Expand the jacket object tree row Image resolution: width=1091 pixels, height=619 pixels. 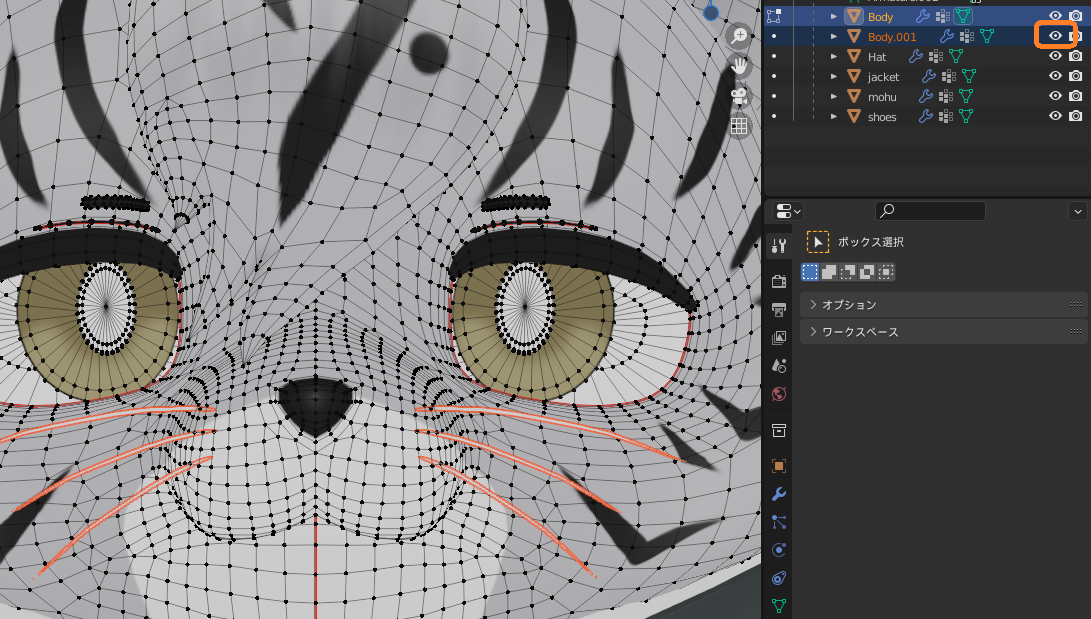pos(834,77)
